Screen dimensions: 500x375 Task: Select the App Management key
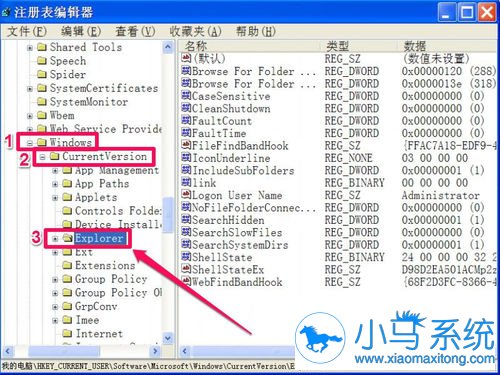[117, 171]
